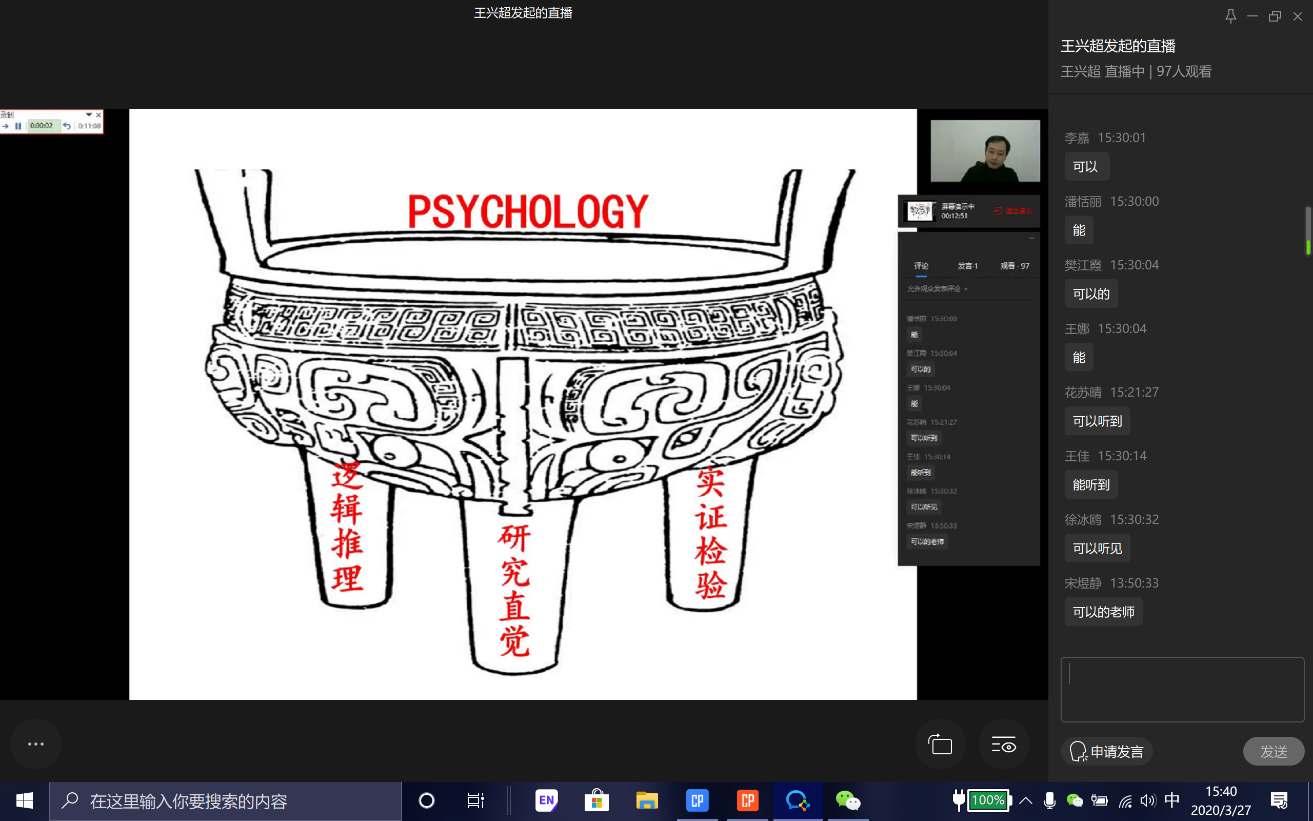Pin the live stream window

[x=1230, y=16]
